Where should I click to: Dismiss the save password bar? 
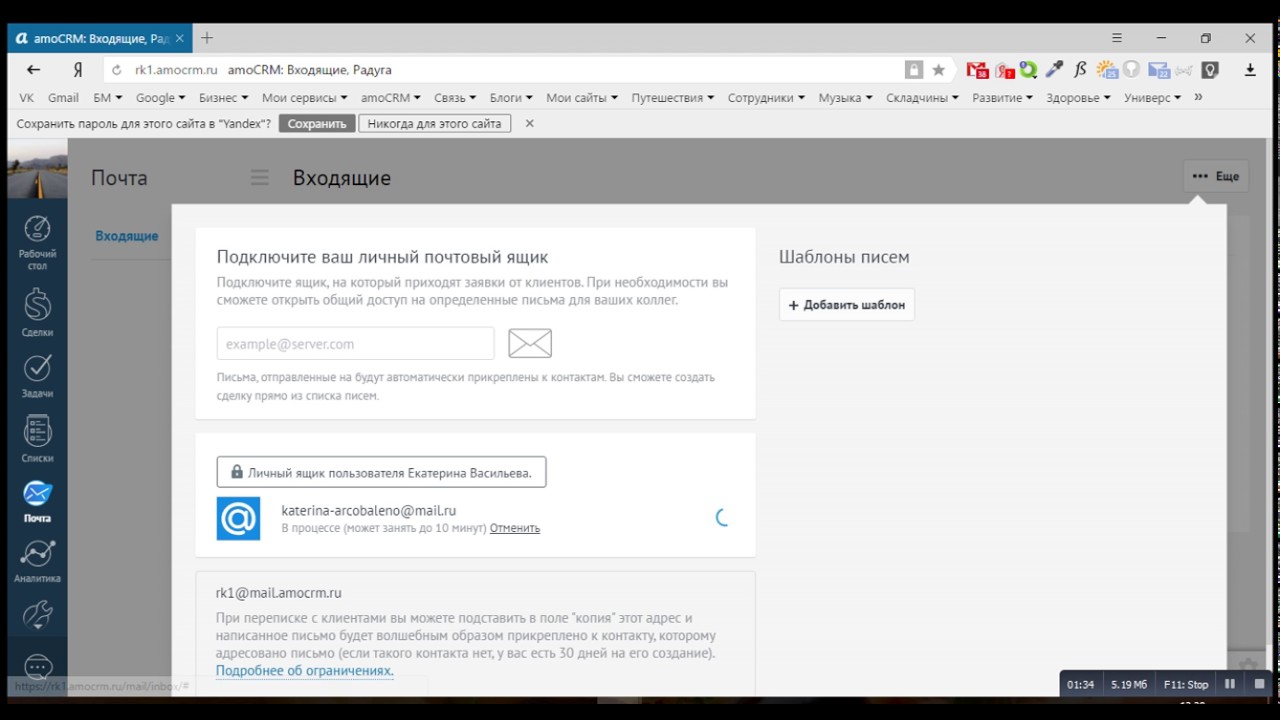pyautogui.click(x=530, y=124)
